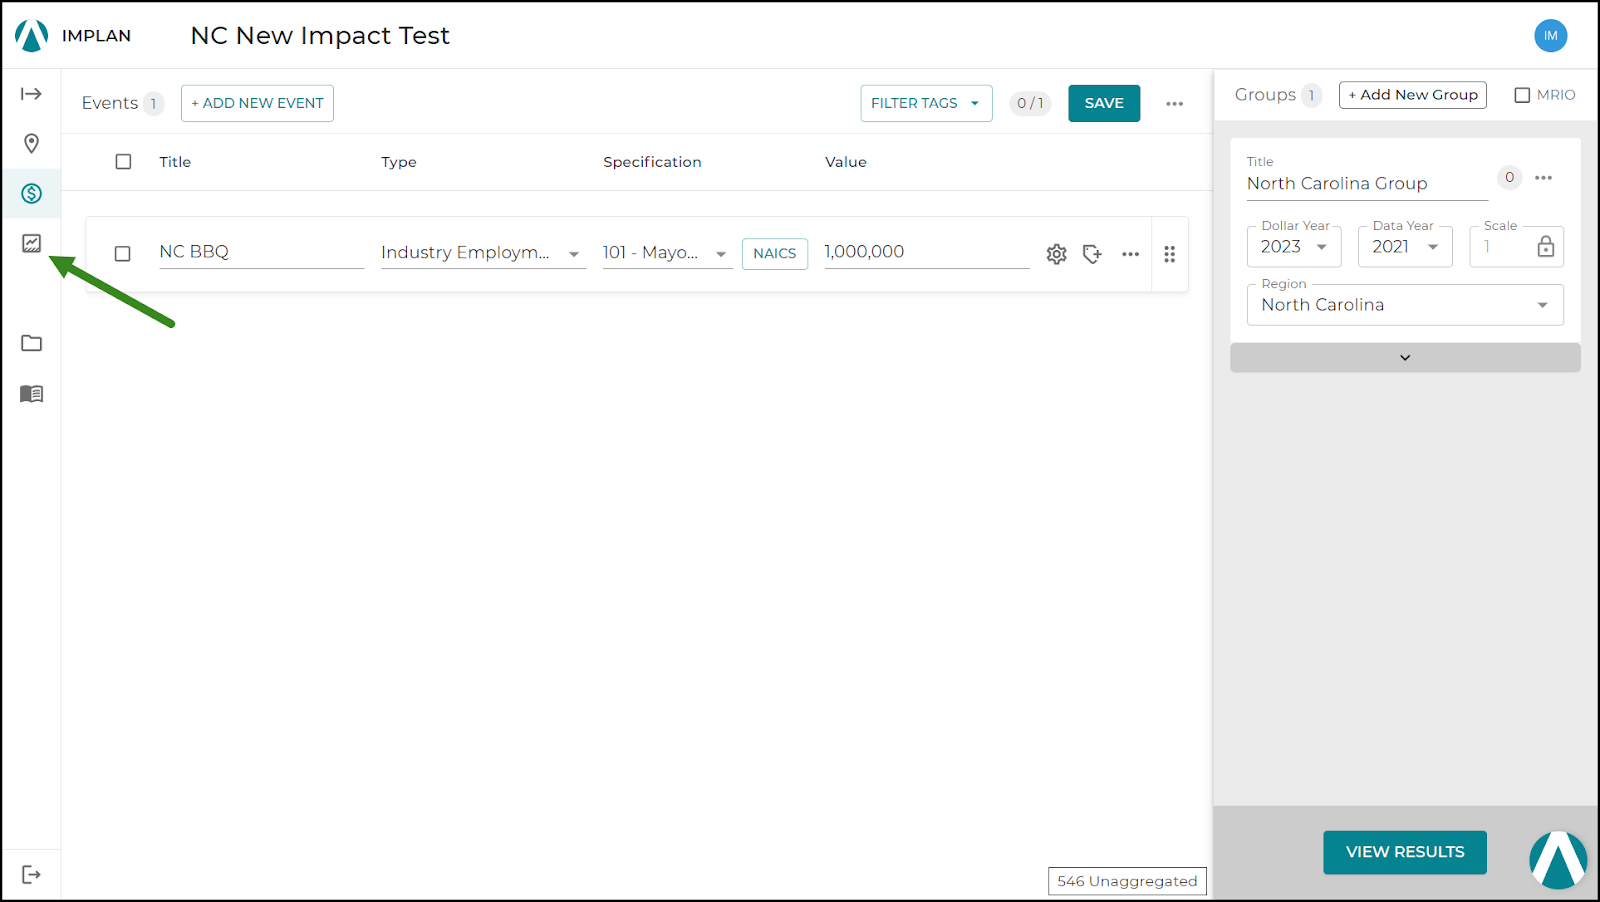Viewport: 1600px width, 902px height.
Task: Toggle the select-all events checkbox
Action: (x=122, y=161)
